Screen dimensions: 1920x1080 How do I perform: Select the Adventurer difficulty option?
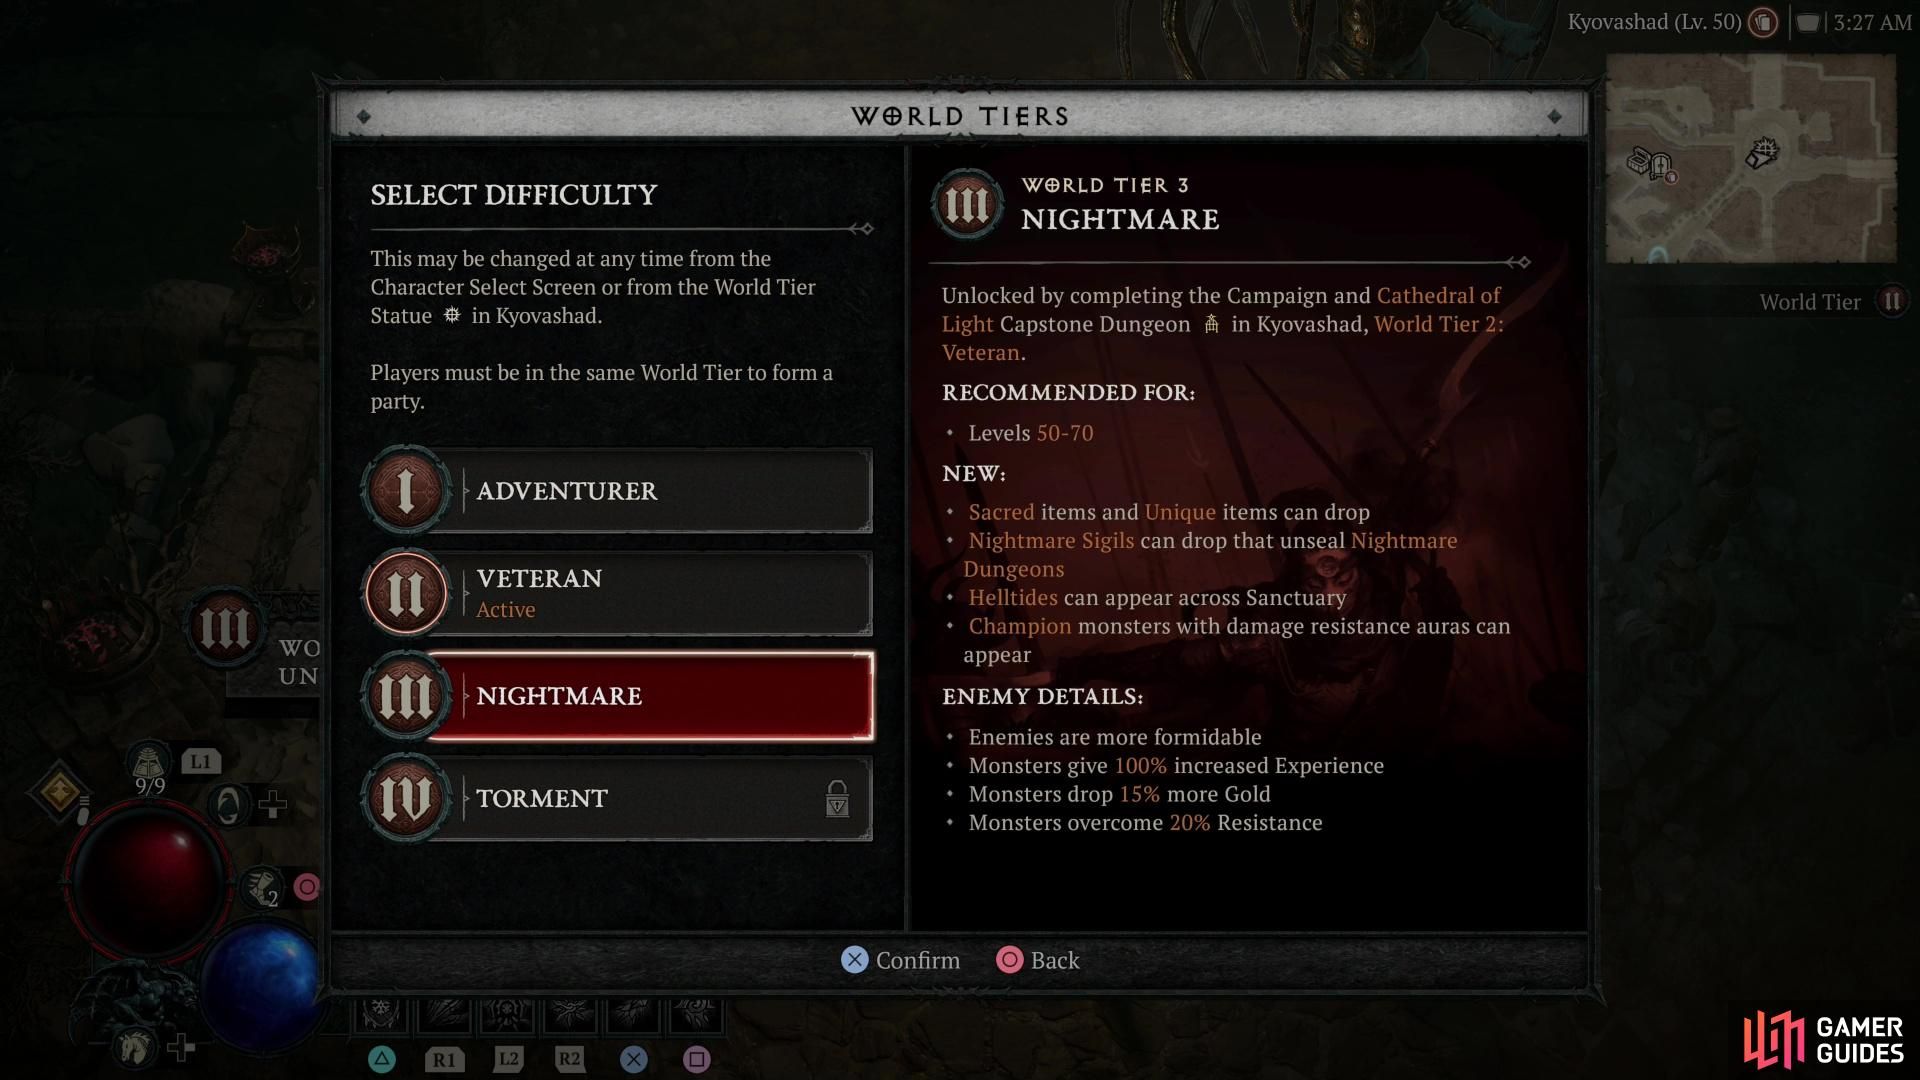615,491
